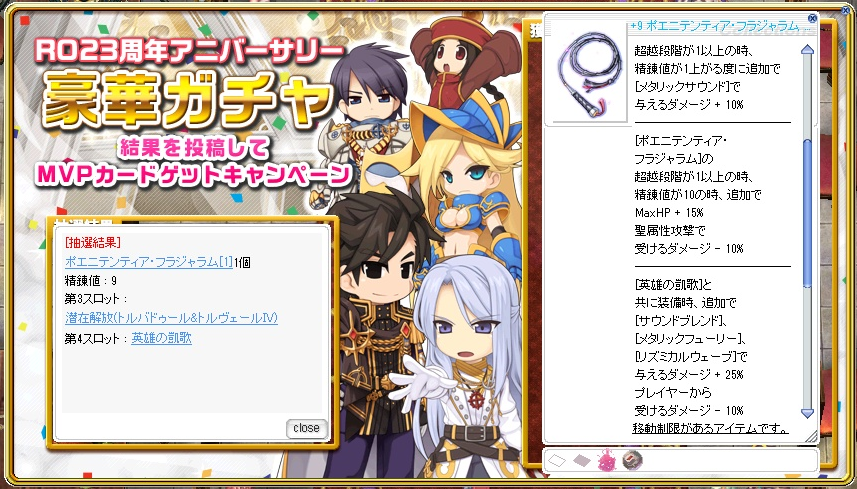Select the second grey card slot
The width and height of the screenshot is (857, 489).
point(582,461)
